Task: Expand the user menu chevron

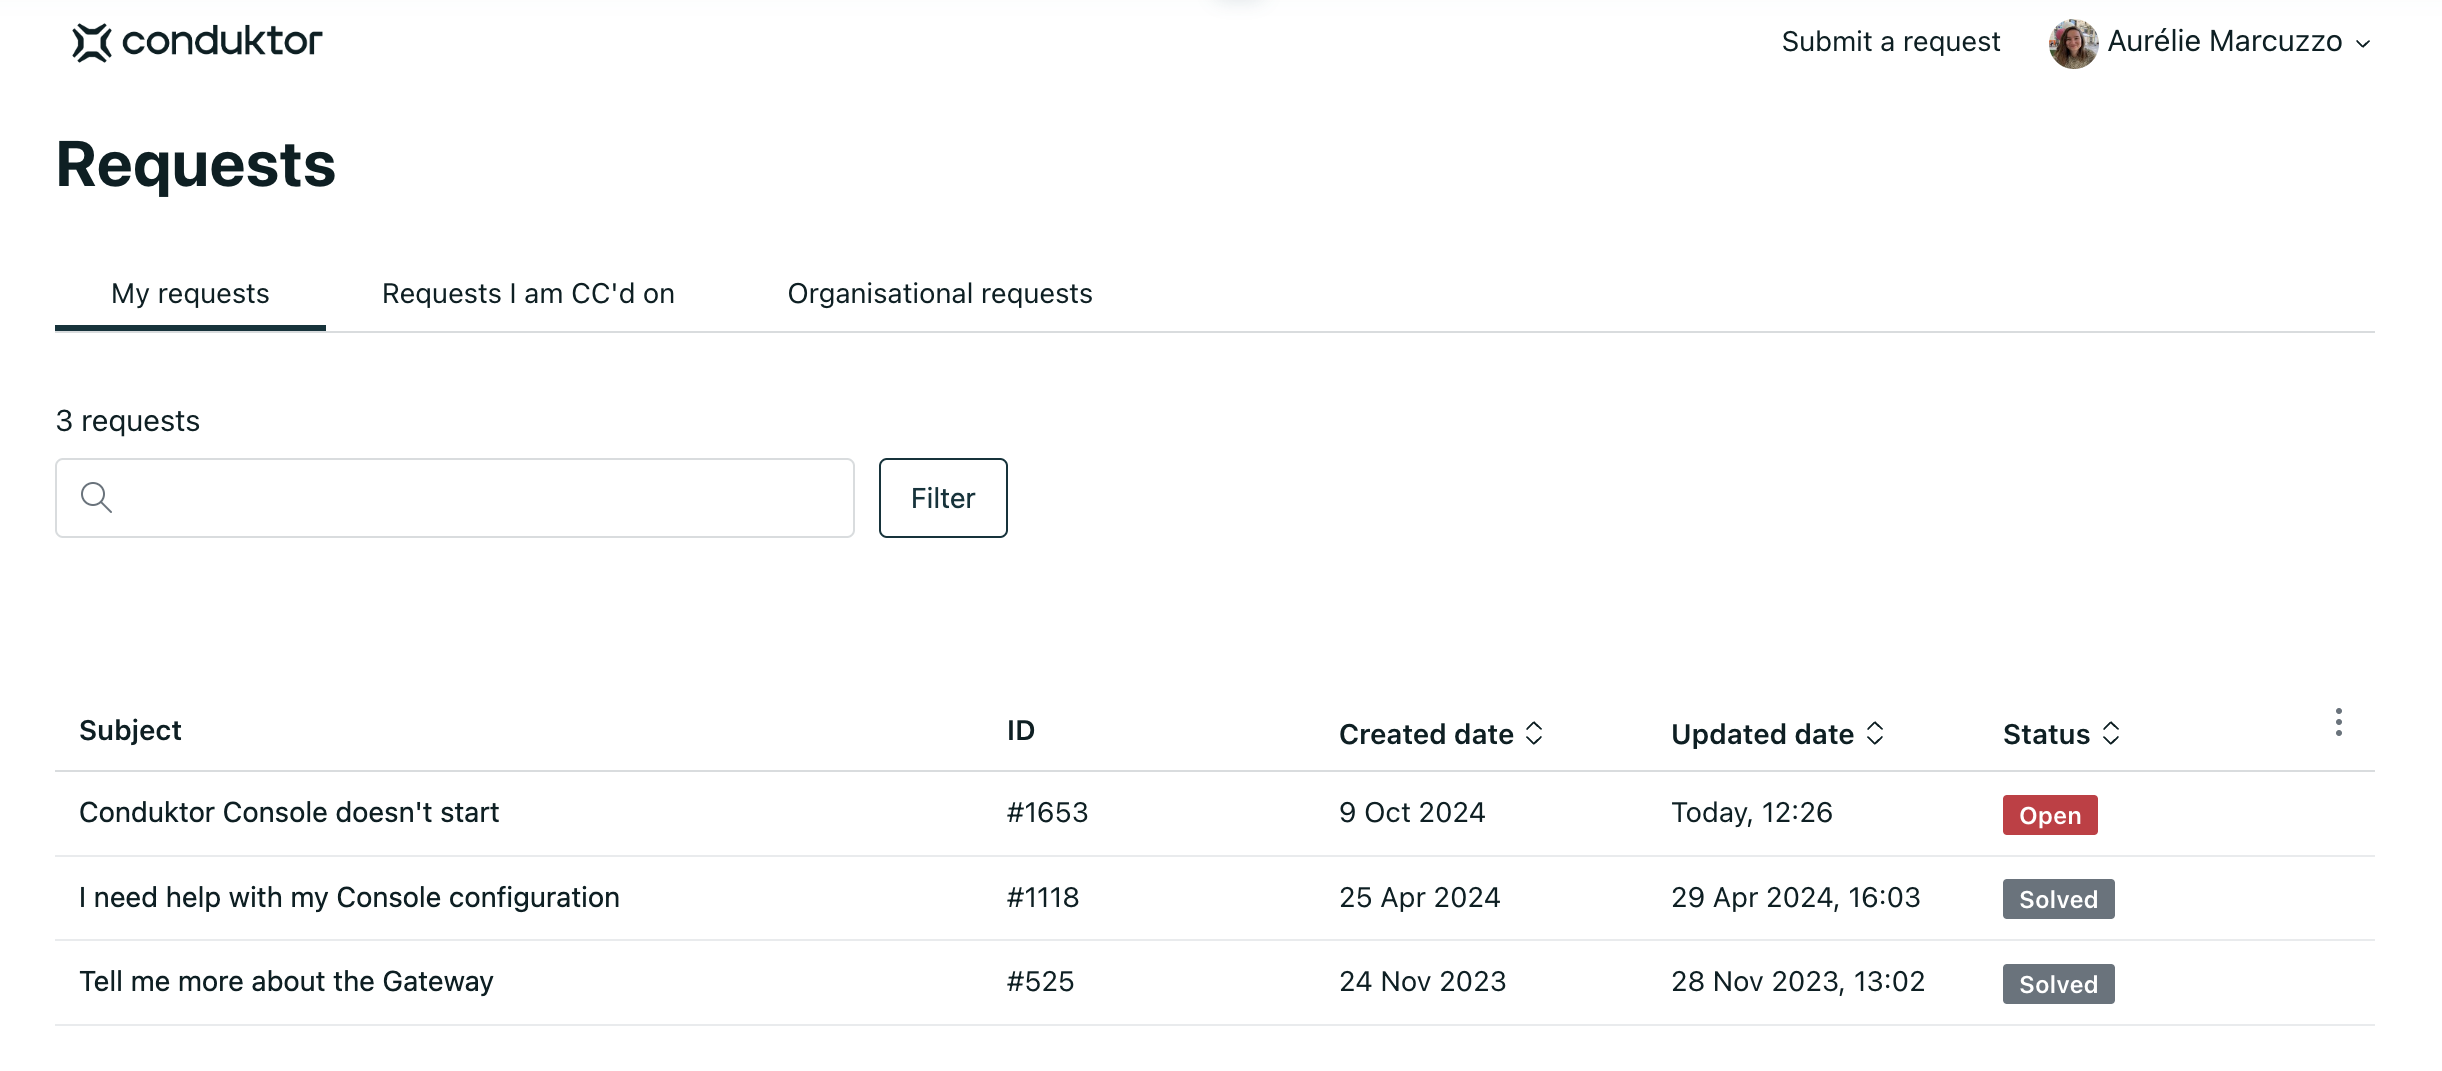Action: (x=2363, y=44)
